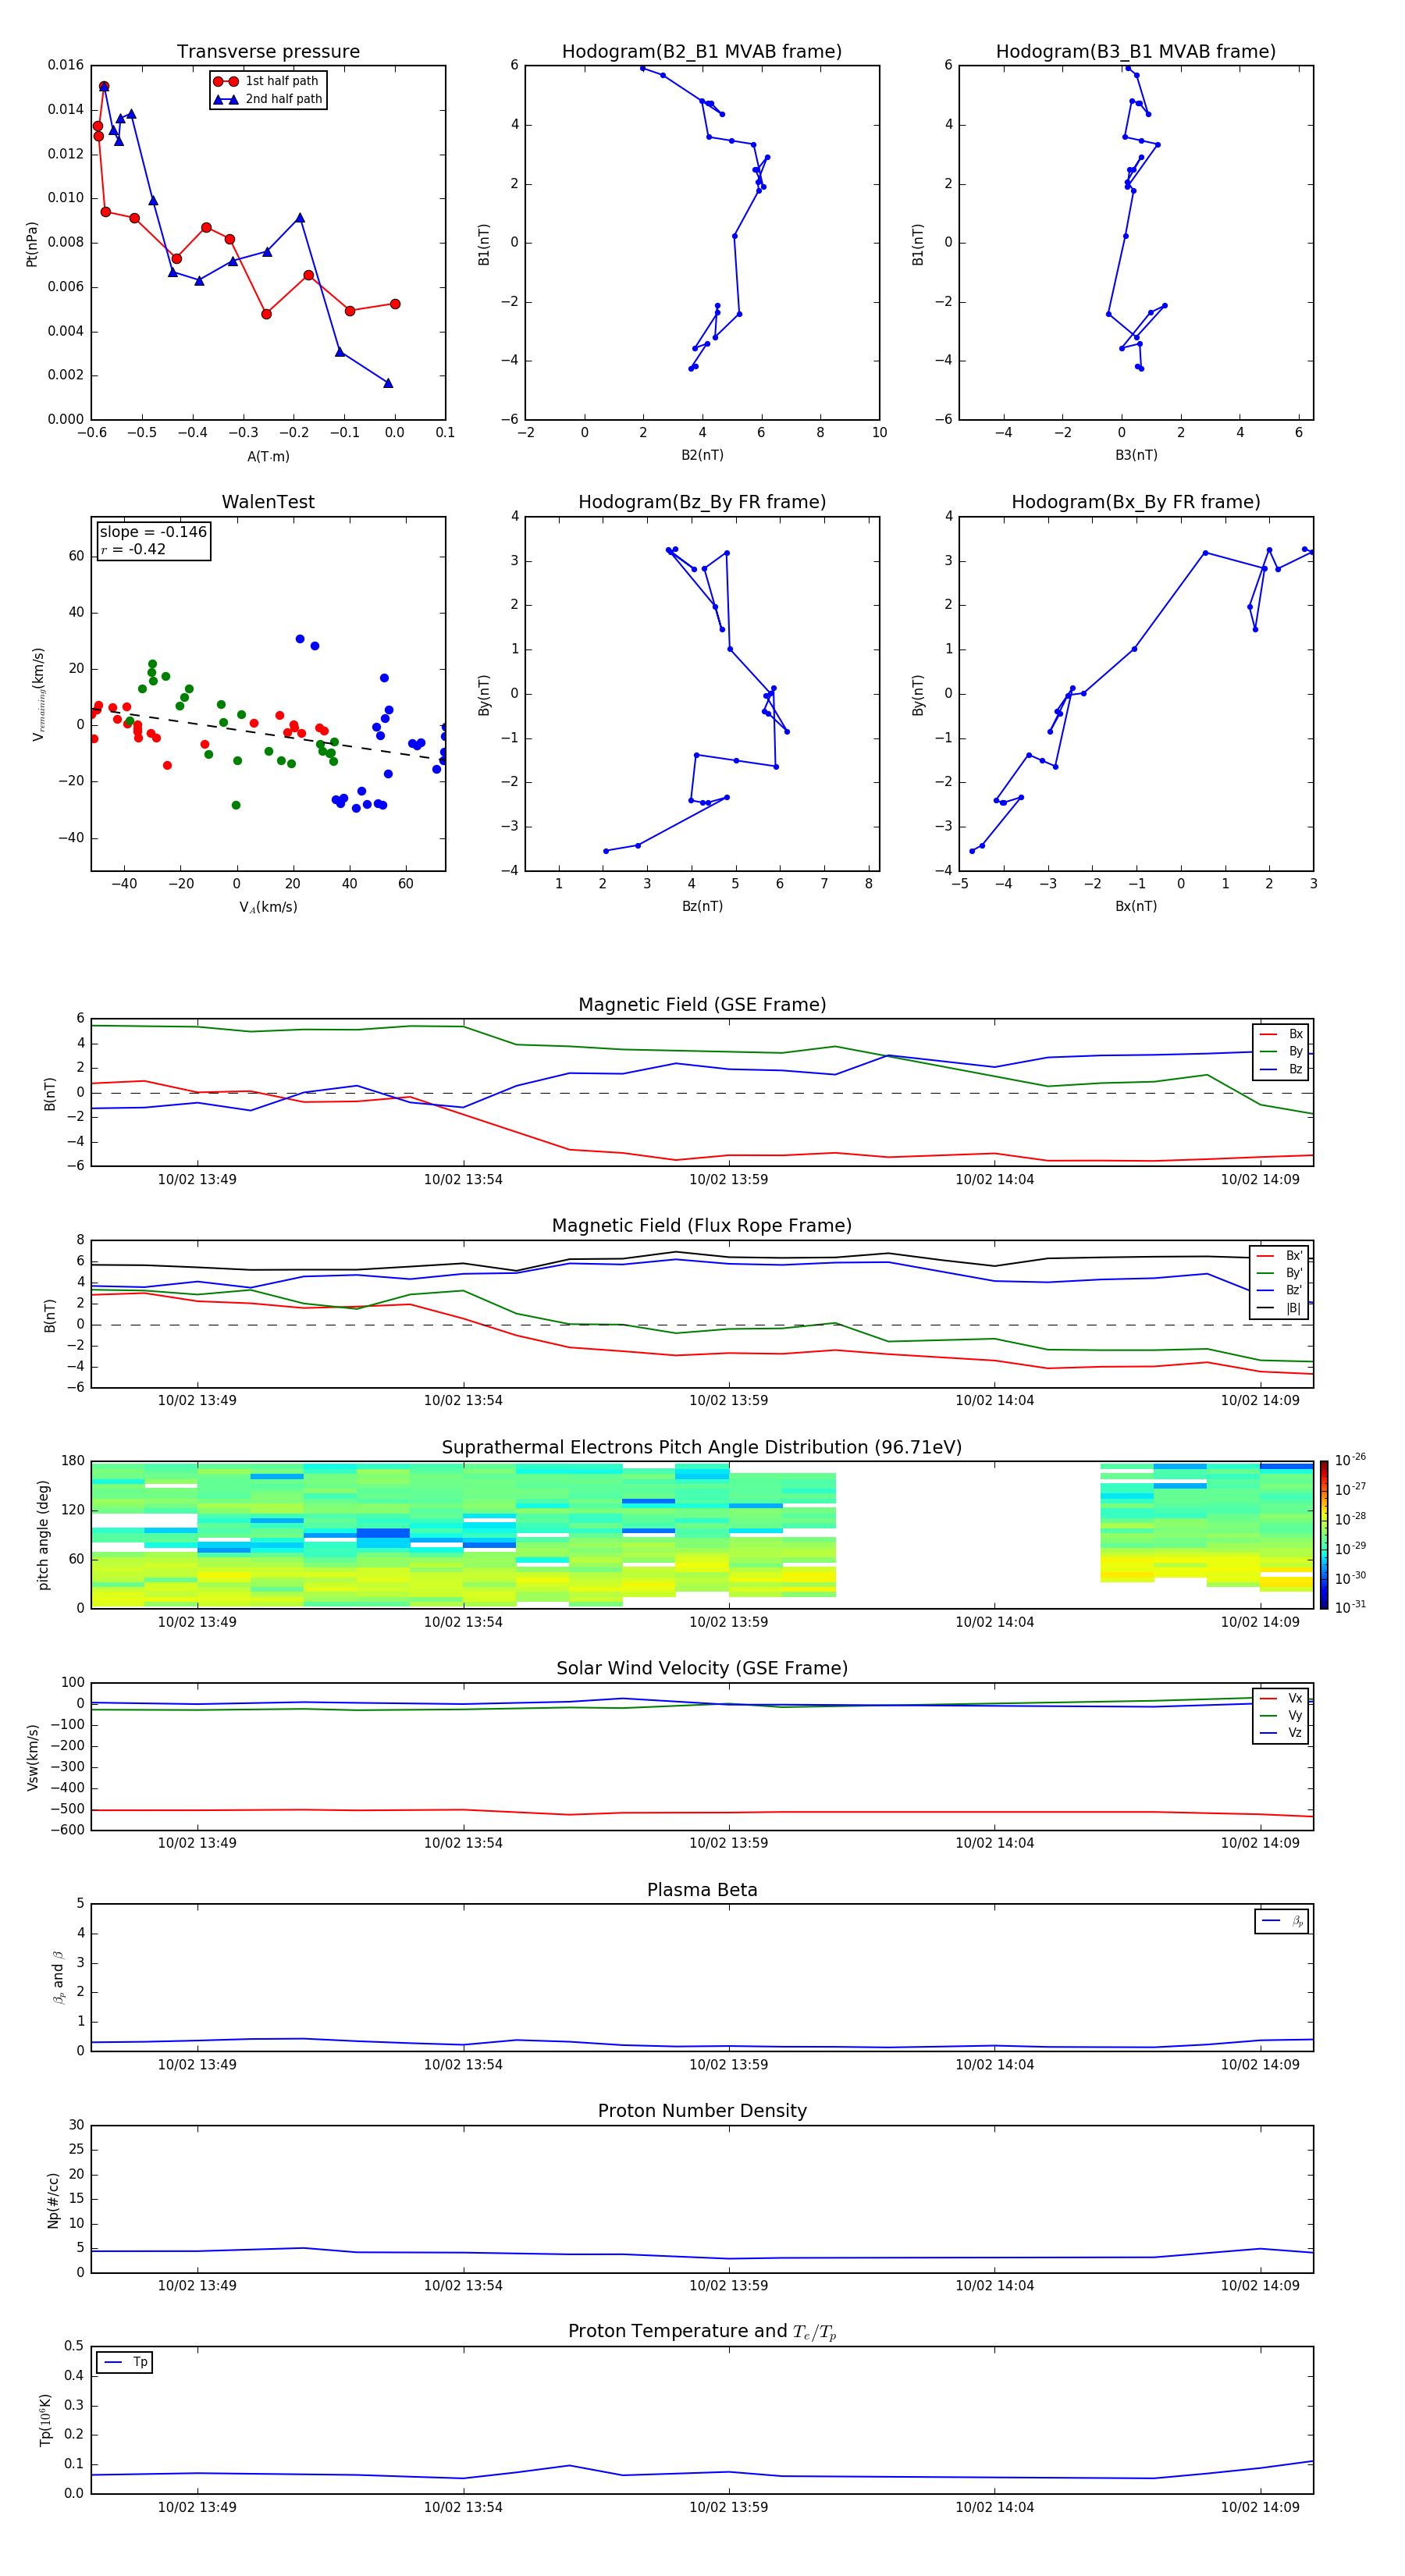Screen dimensions: 1405x2576
Task: Click the "B2(nT)" axis label
Action: coord(702,455)
